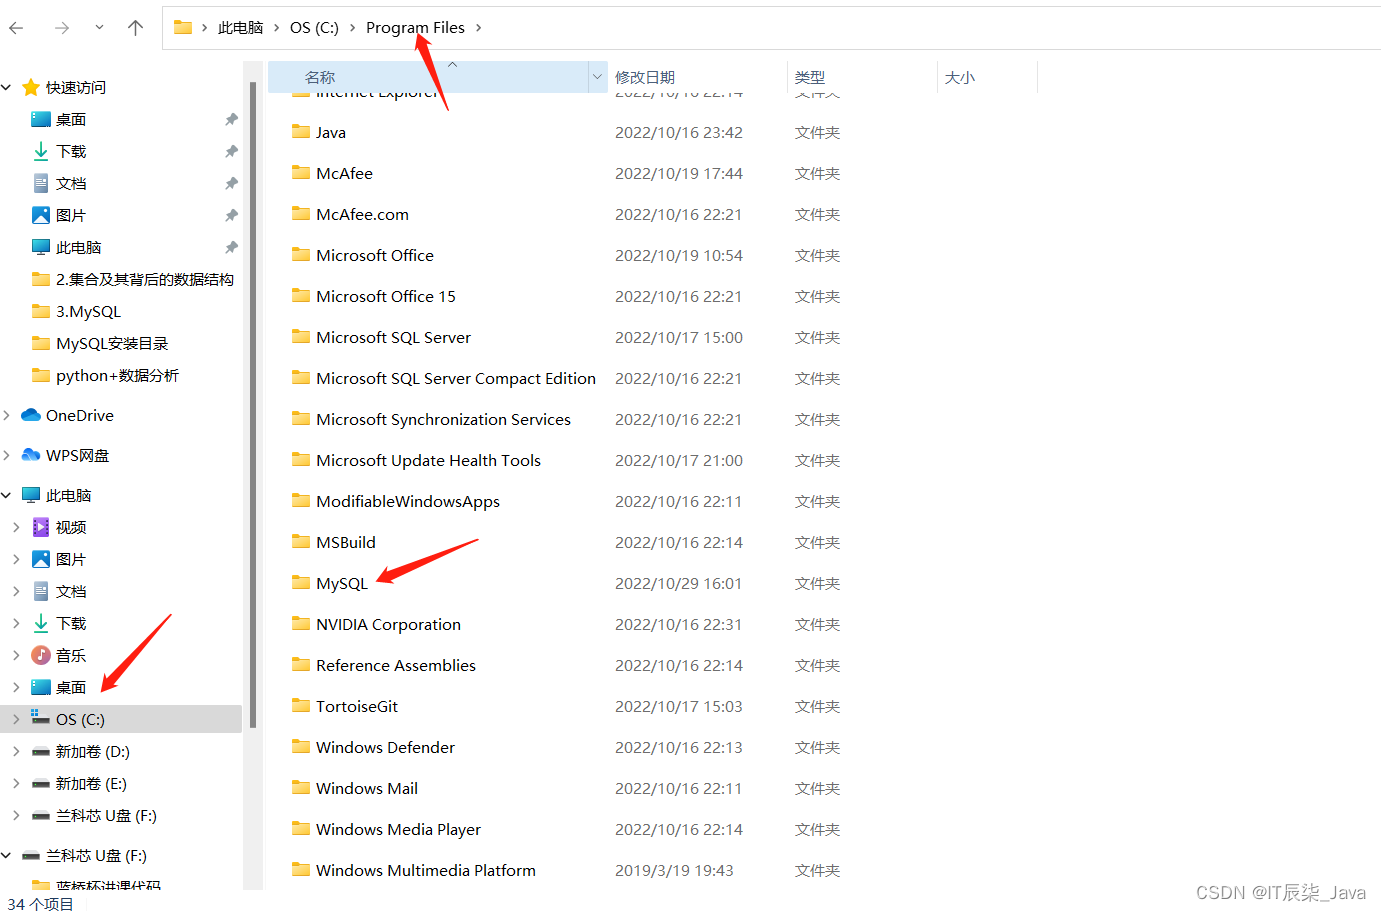Select OS (C:) in the address breadcrumb
The height and width of the screenshot is (911, 1381).
point(314,28)
